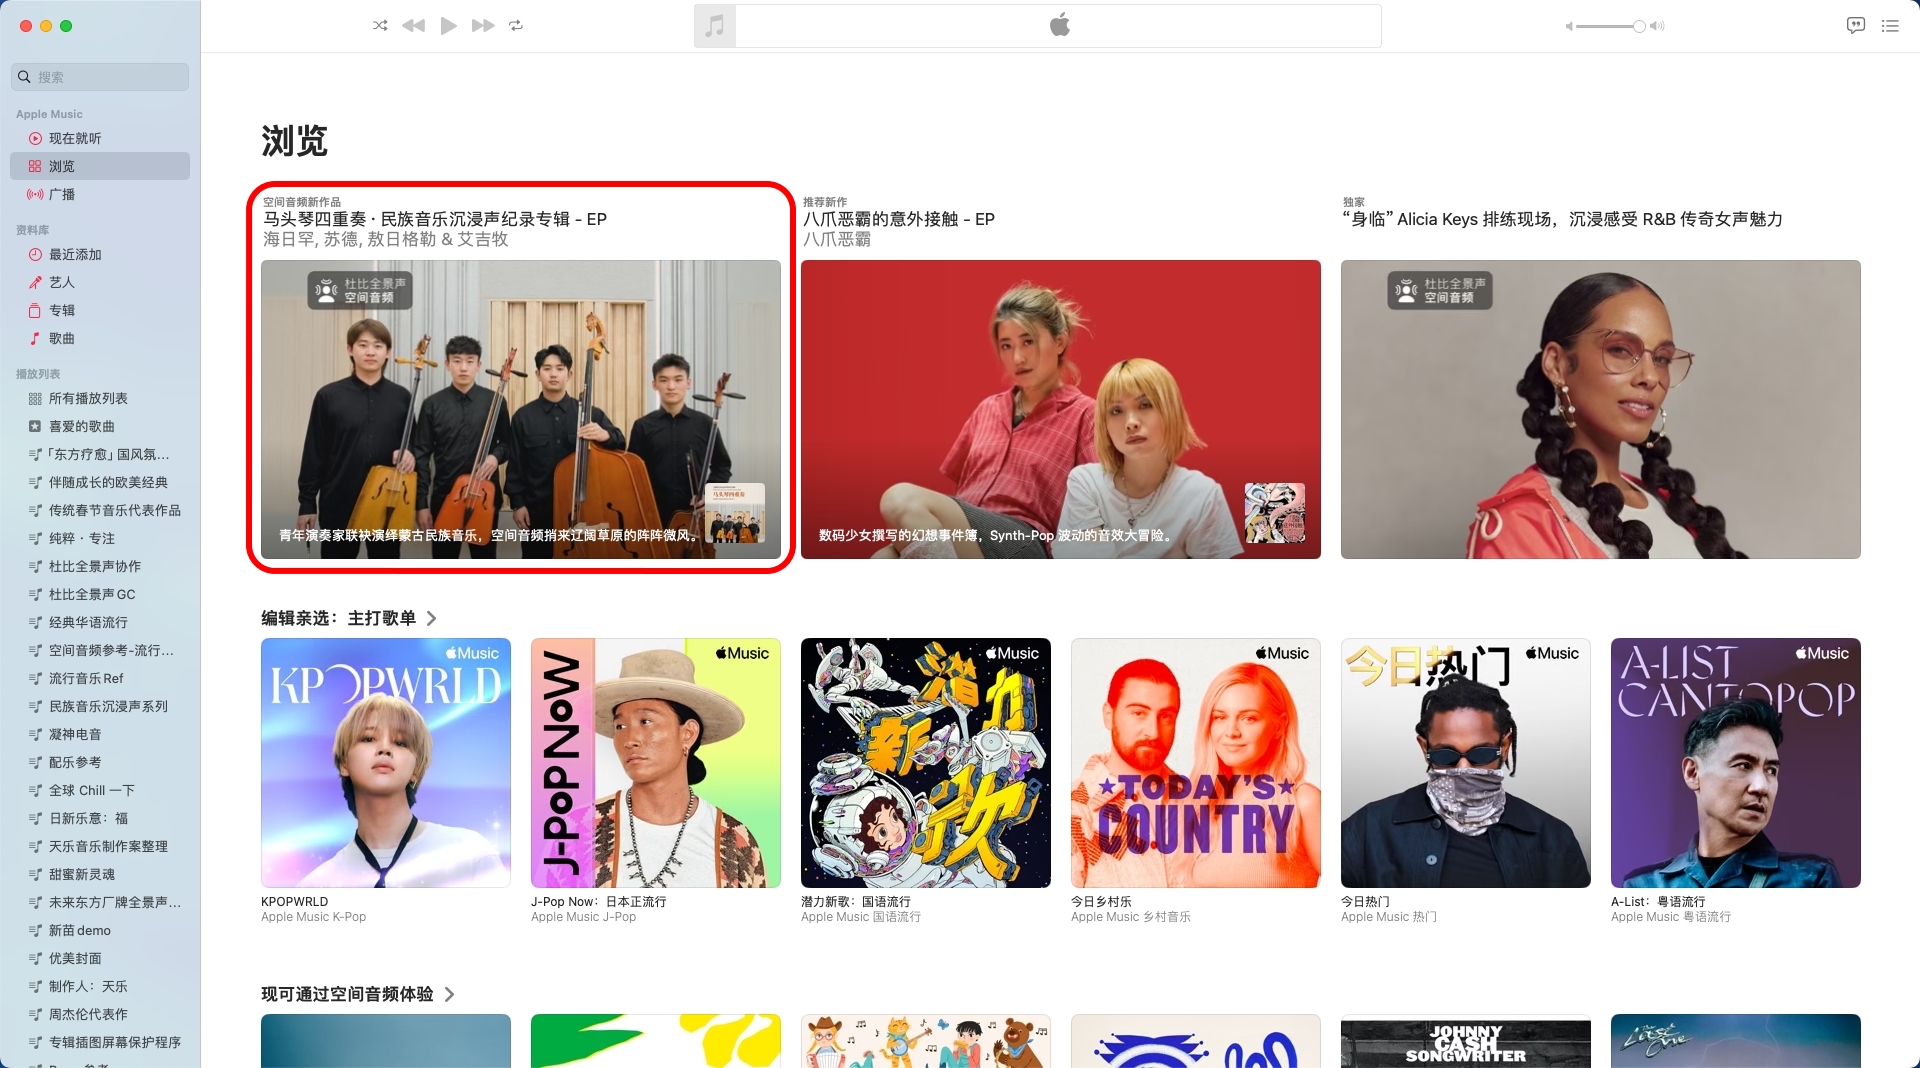Screen dimensions: 1920x1068
Task: Select 浏览 in sidebar
Action: click(x=100, y=166)
